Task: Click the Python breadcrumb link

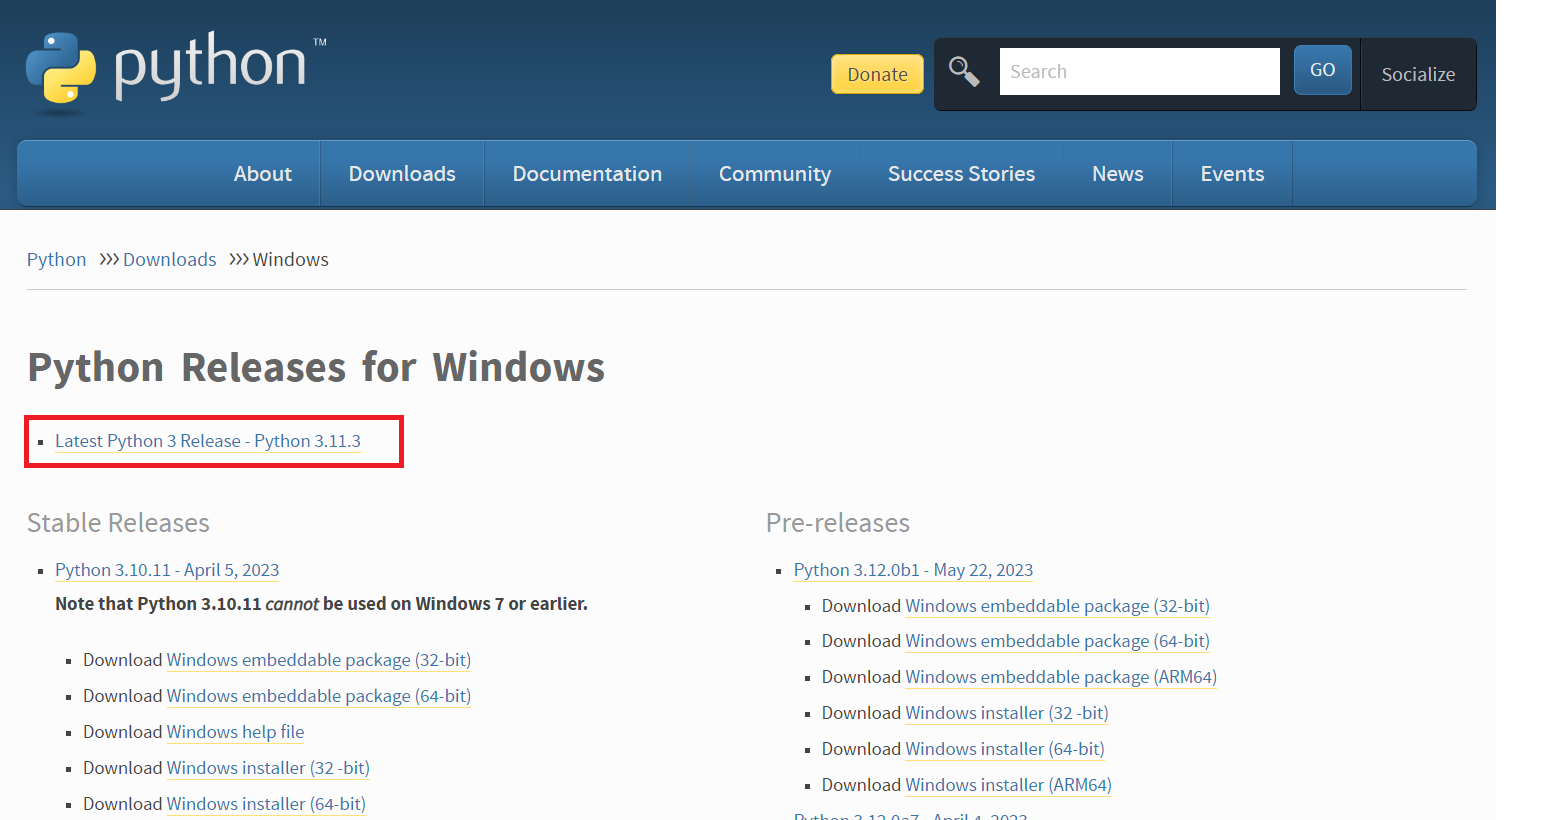Action: click(x=56, y=260)
